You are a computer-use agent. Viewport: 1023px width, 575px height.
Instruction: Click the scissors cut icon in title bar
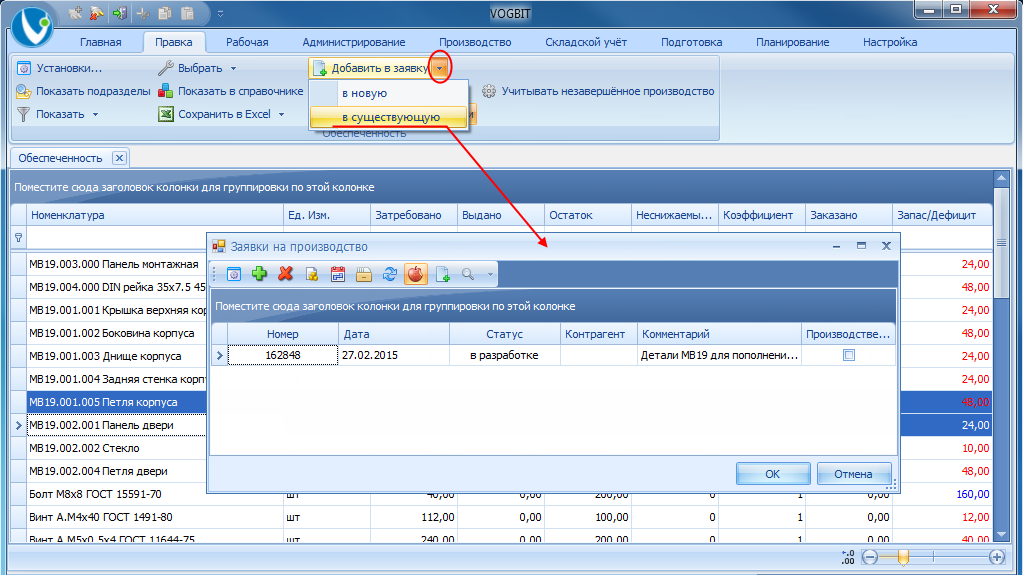tap(143, 13)
